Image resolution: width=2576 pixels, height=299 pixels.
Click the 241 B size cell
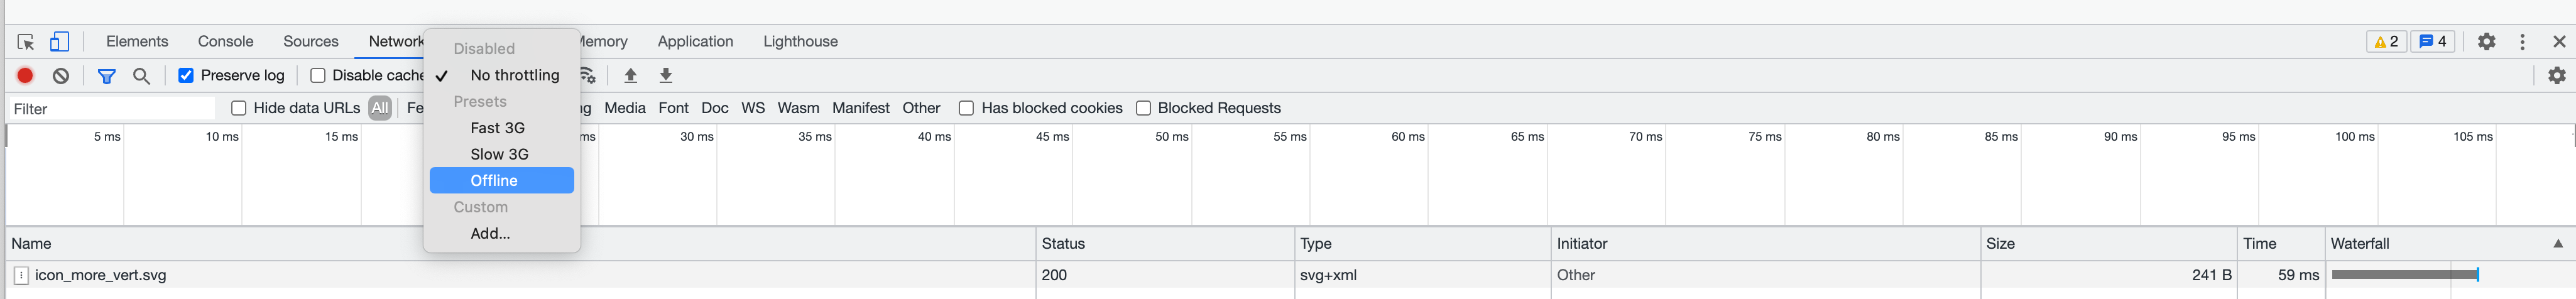[x=2108, y=275]
